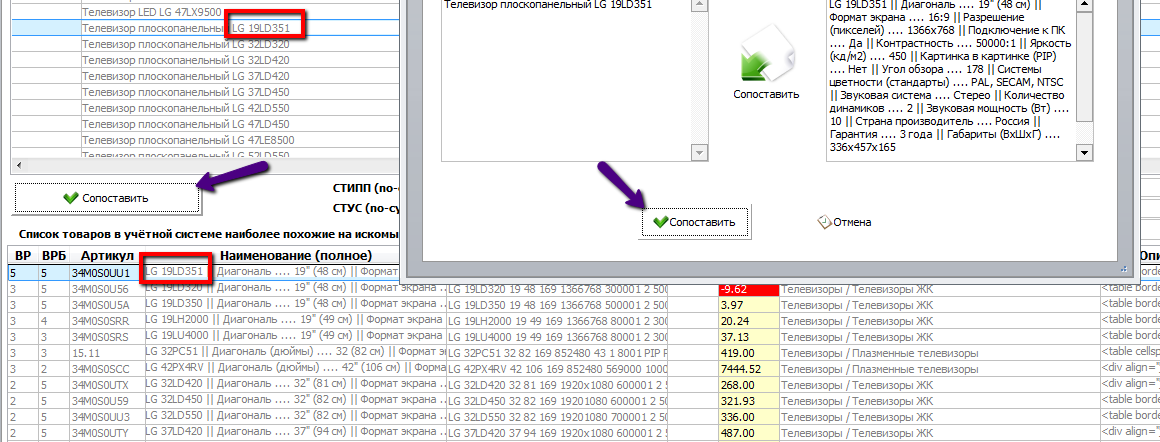Click article cell 34M0S0SRR

coord(107,320)
